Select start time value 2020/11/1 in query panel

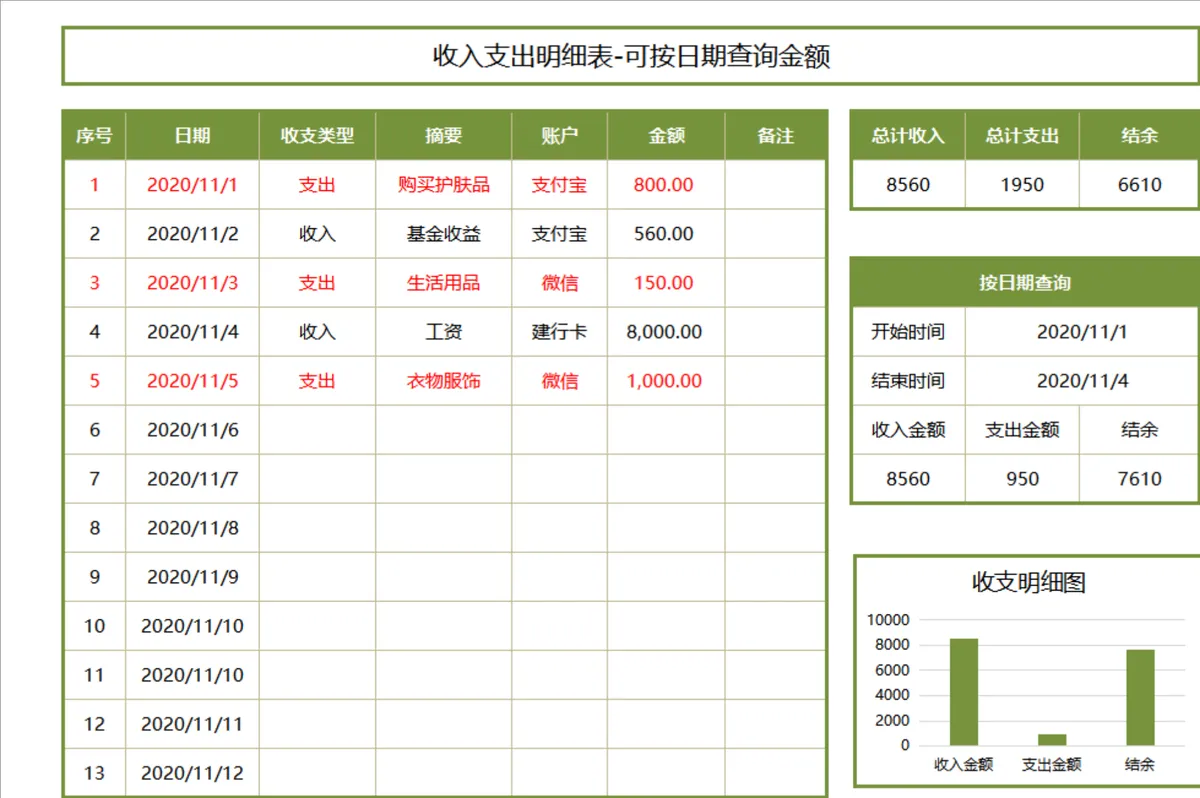coord(1082,332)
